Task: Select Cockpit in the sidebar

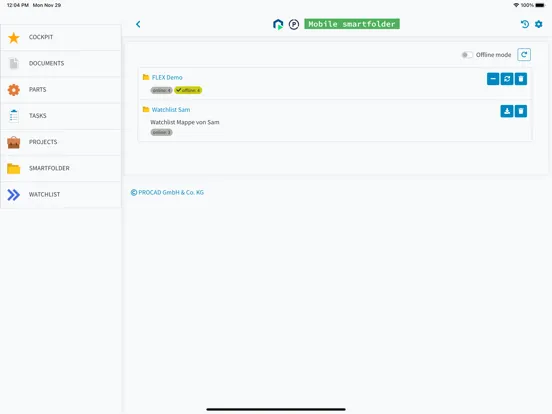Action: tap(61, 37)
